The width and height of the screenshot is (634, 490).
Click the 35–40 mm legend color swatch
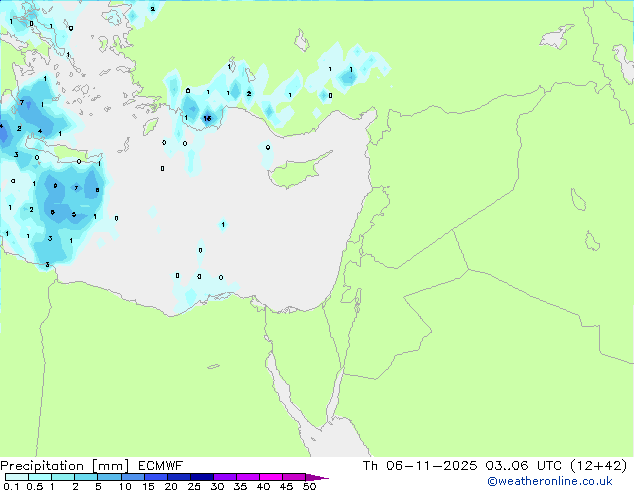coord(247,477)
